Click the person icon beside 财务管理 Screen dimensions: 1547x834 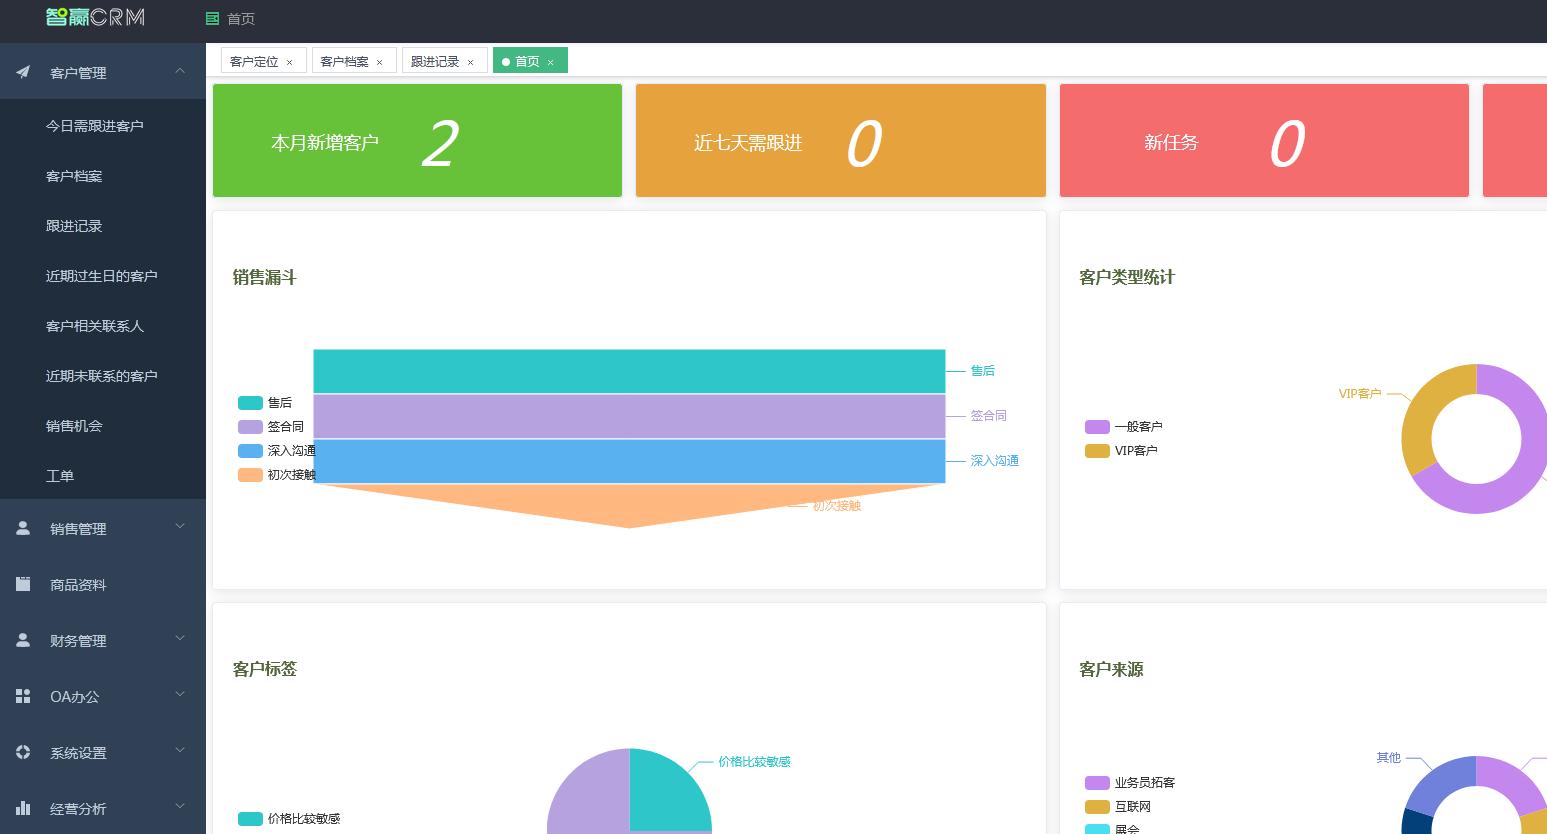[23, 640]
